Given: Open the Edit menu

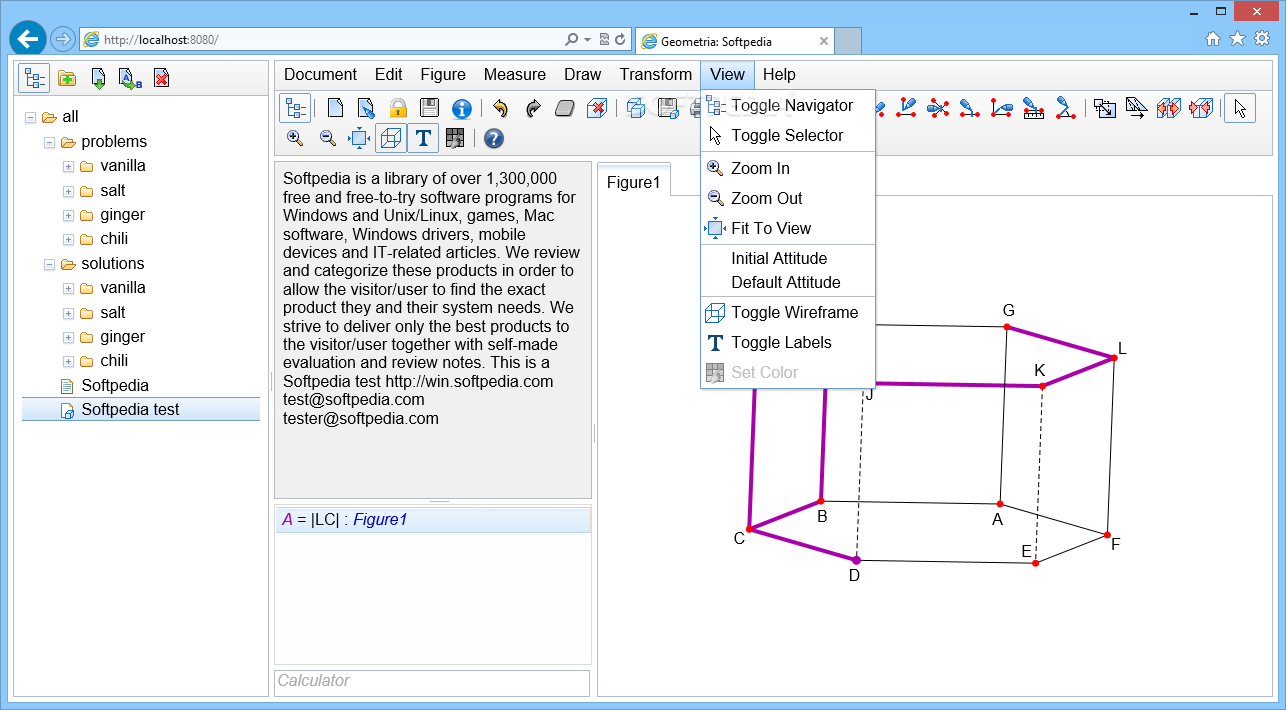Looking at the screenshot, I should pyautogui.click(x=389, y=74).
